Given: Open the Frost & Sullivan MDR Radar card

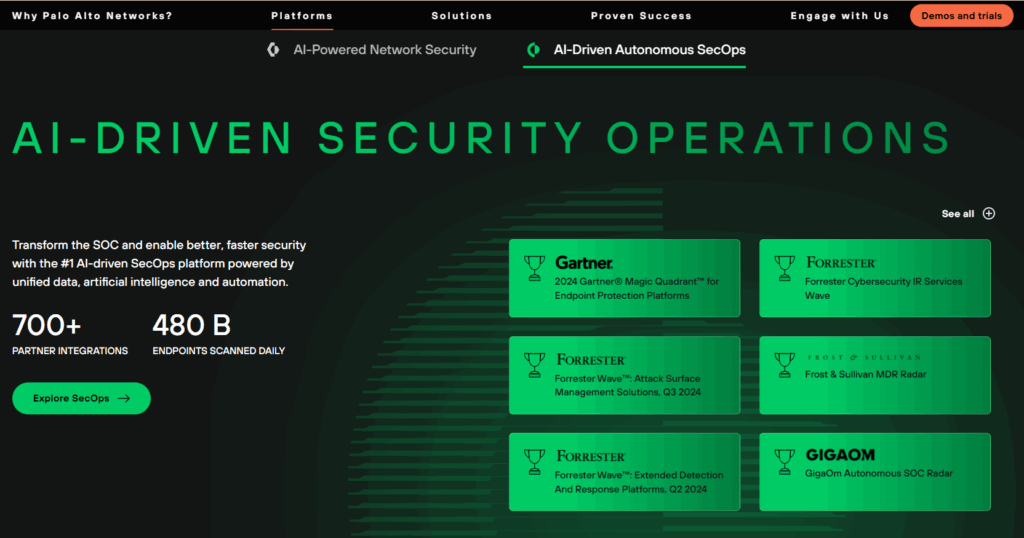Looking at the screenshot, I should 874,375.
